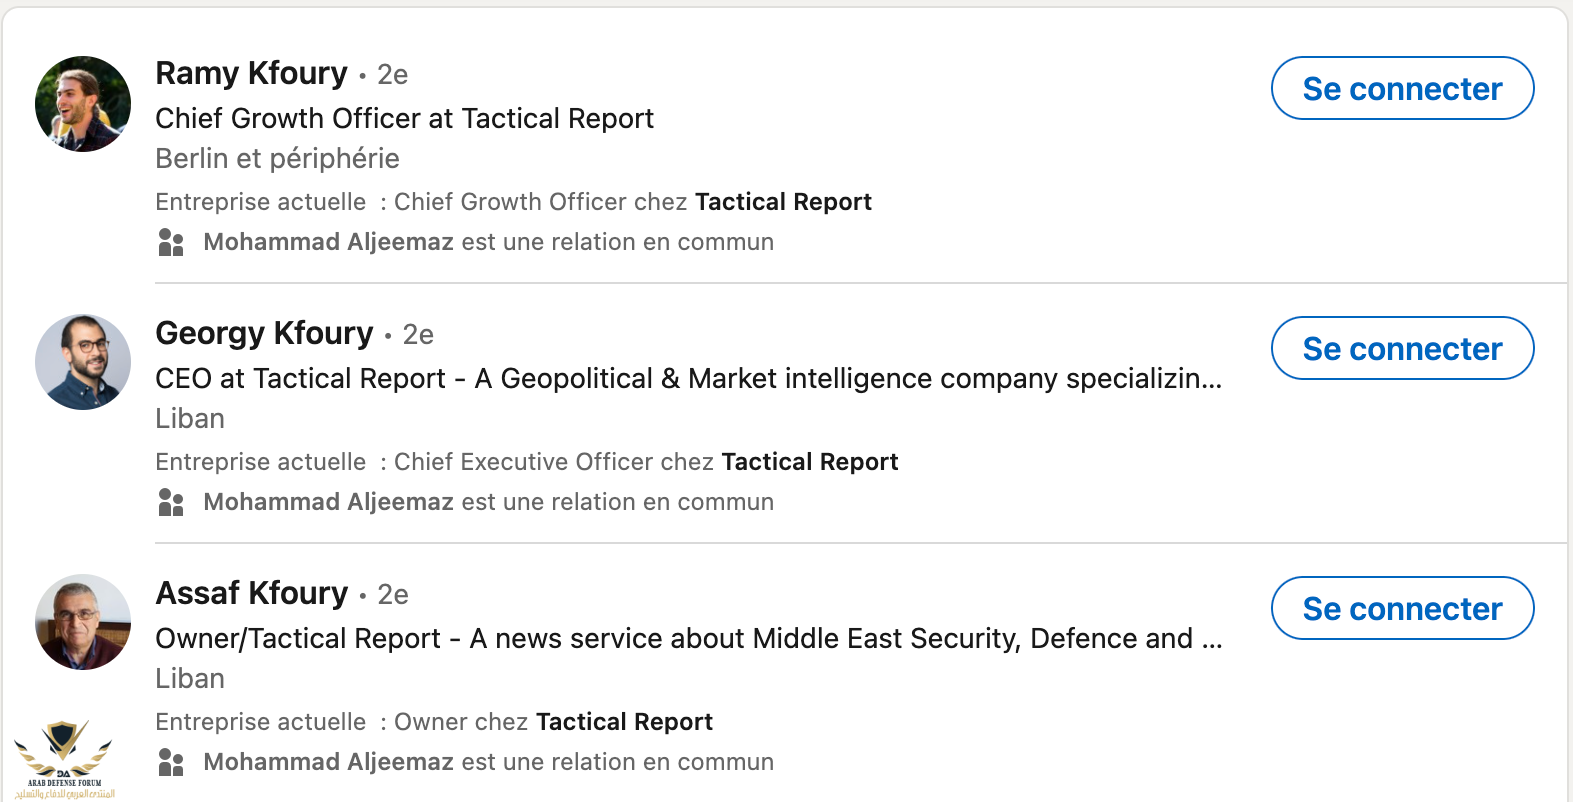Open Mohammad Aljeemaz mutual link for Ramy Kfoury
The width and height of the screenshot is (1573, 802).
point(329,242)
